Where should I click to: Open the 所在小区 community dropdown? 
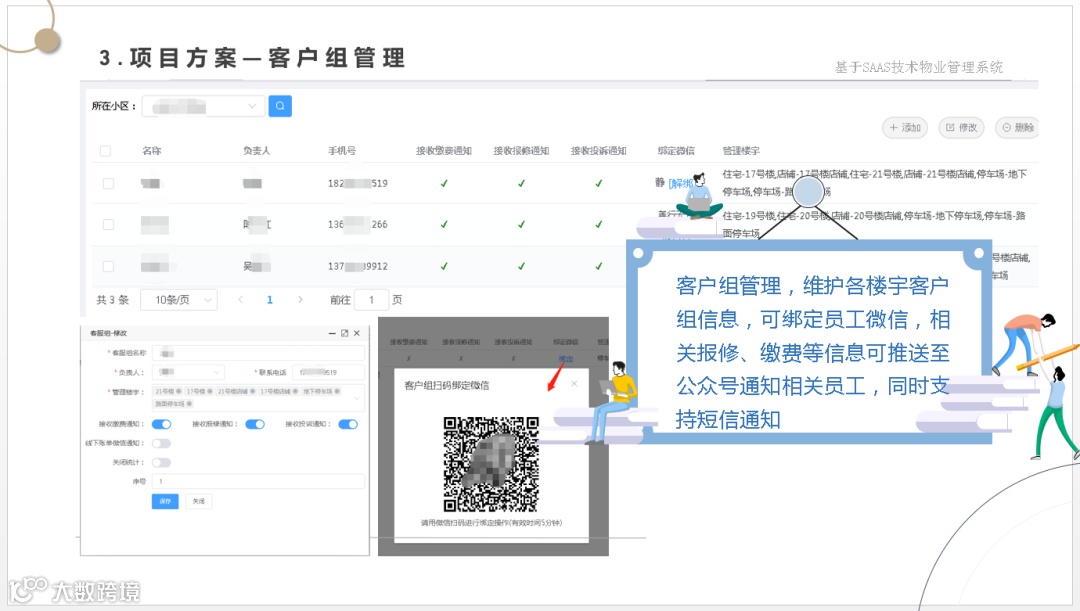(203, 106)
